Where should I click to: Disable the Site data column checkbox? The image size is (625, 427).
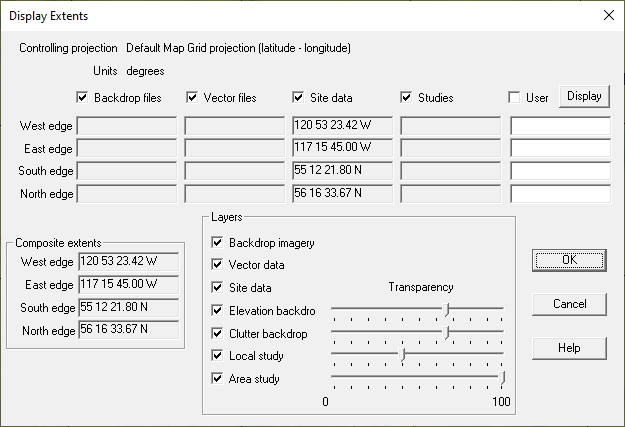298,98
